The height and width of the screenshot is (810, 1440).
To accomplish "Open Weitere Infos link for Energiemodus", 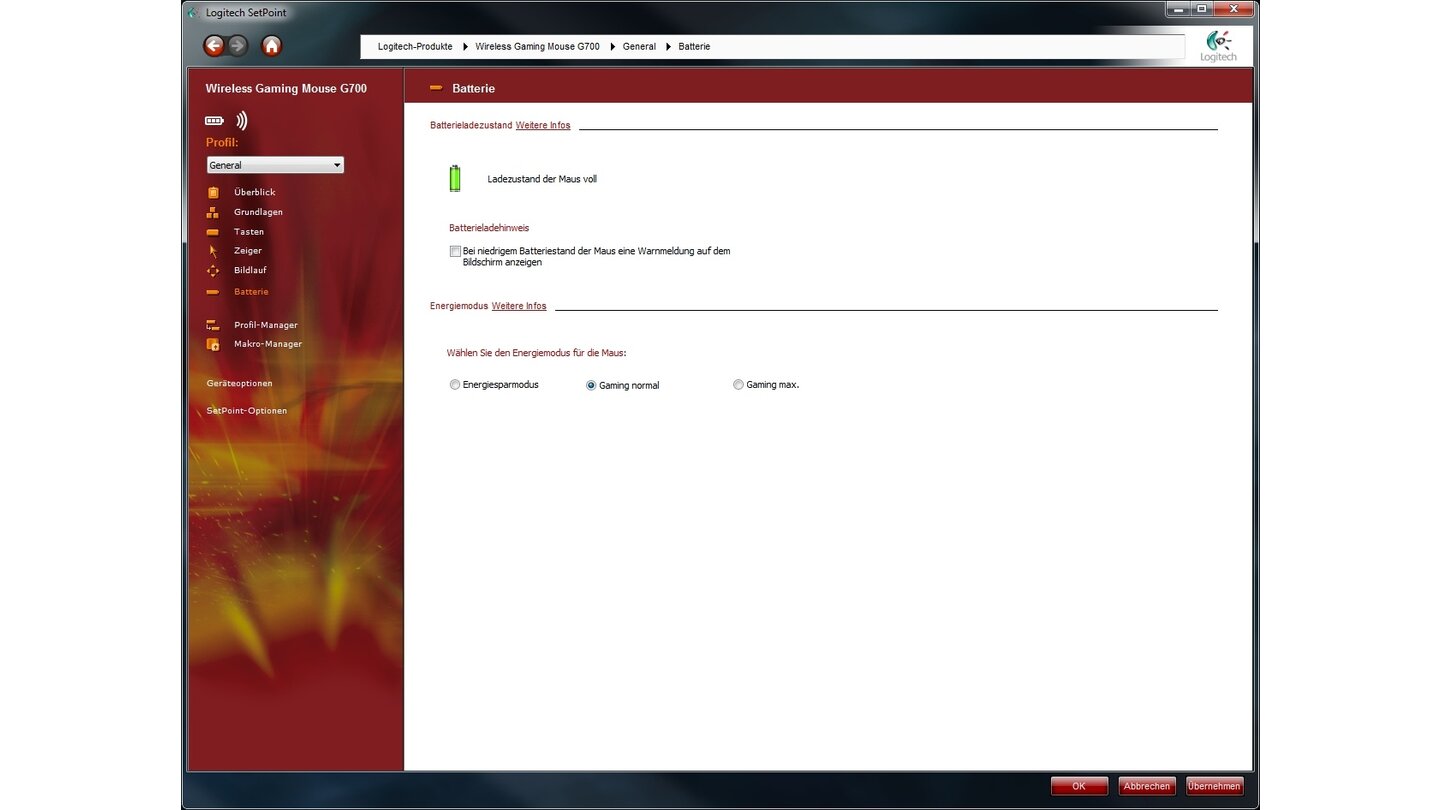I will [x=519, y=306].
